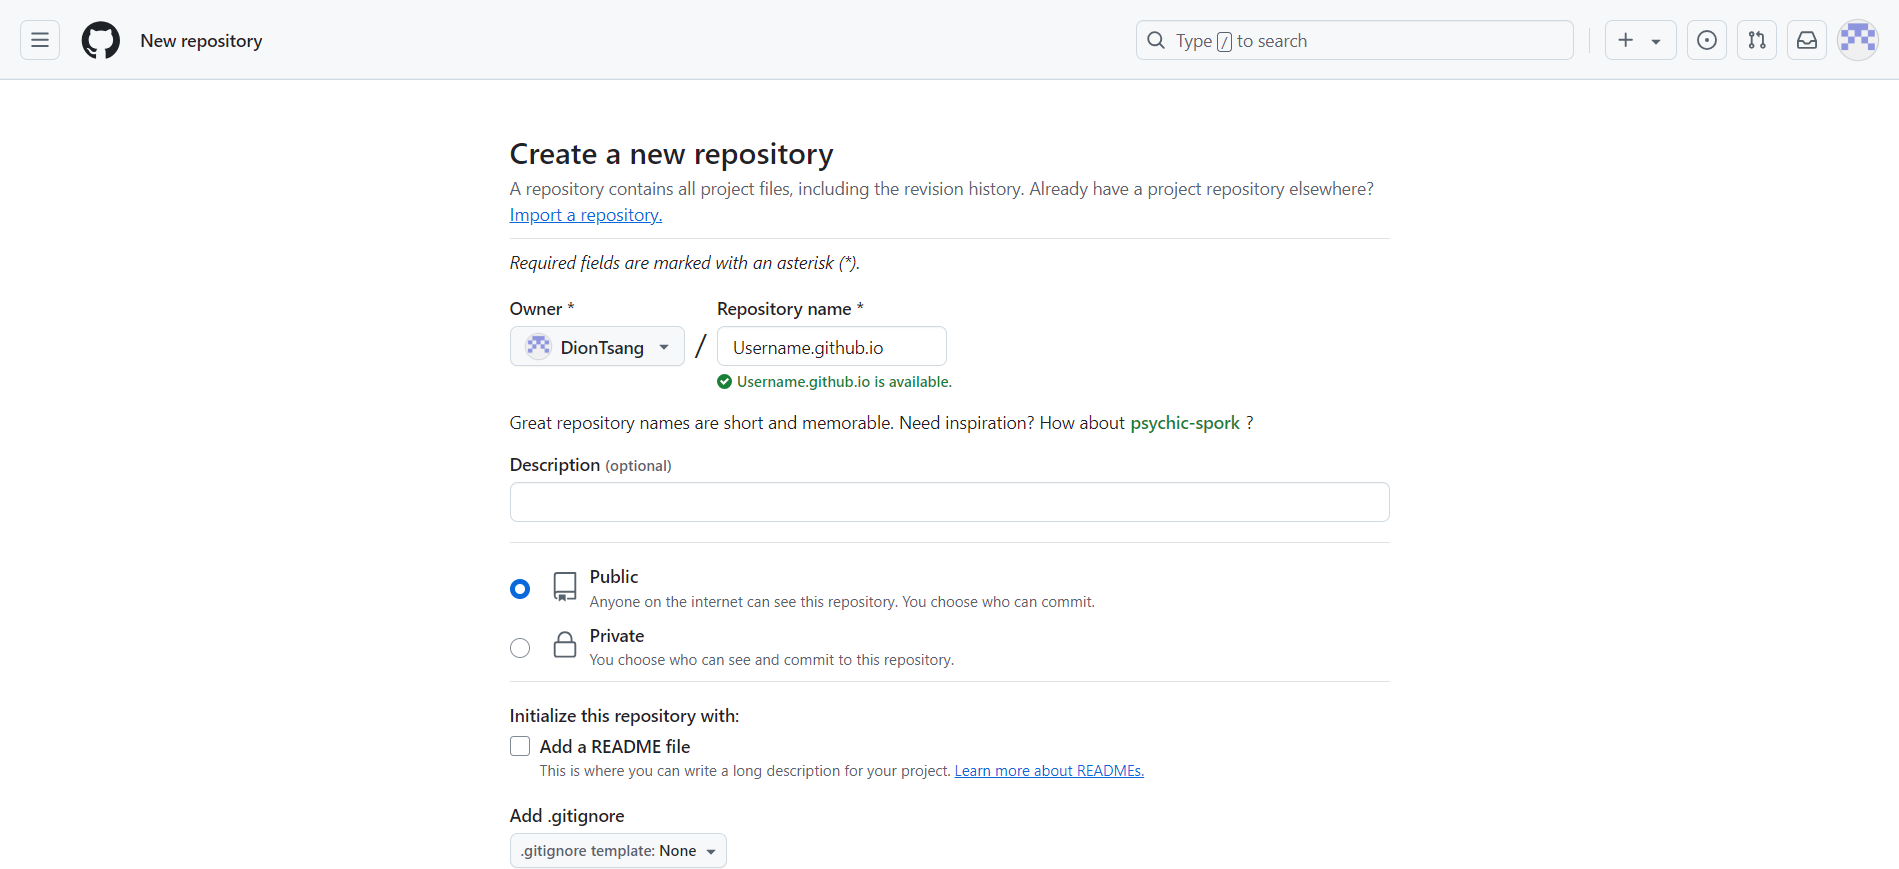
Task: Enable the Add a README file checkbox
Action: pyautogui.click(x=520, y=746)
